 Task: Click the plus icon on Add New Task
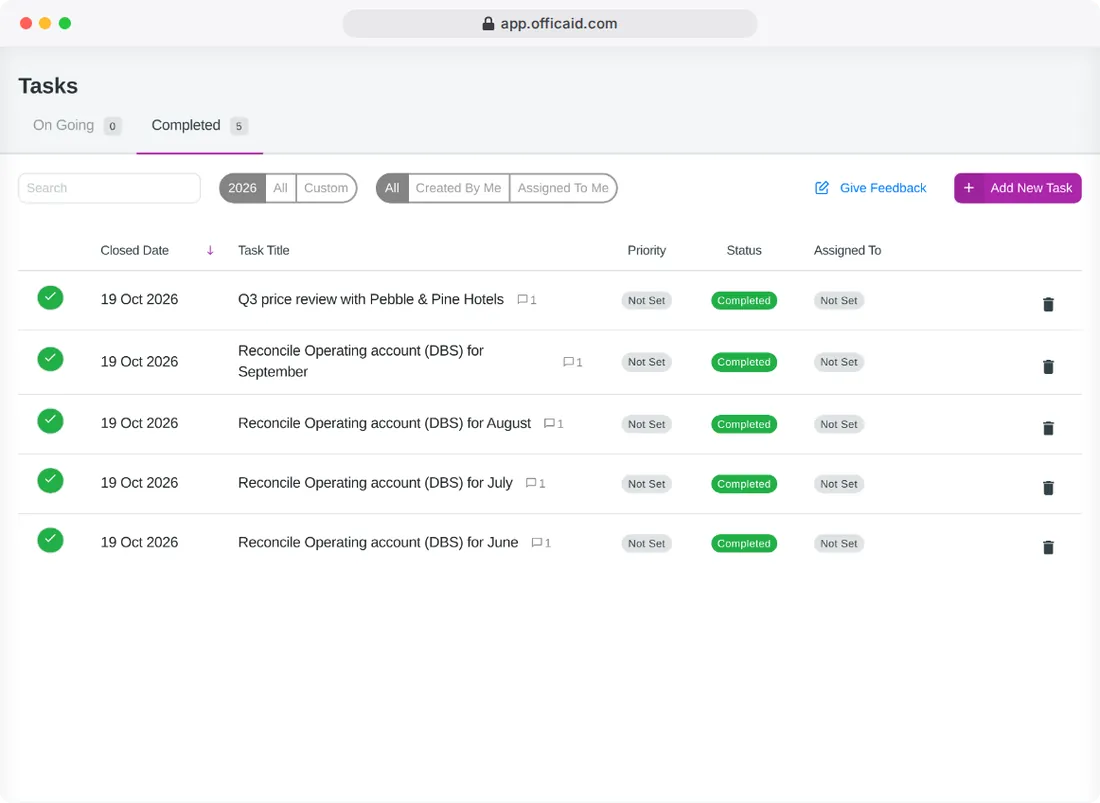click(969, 188)
